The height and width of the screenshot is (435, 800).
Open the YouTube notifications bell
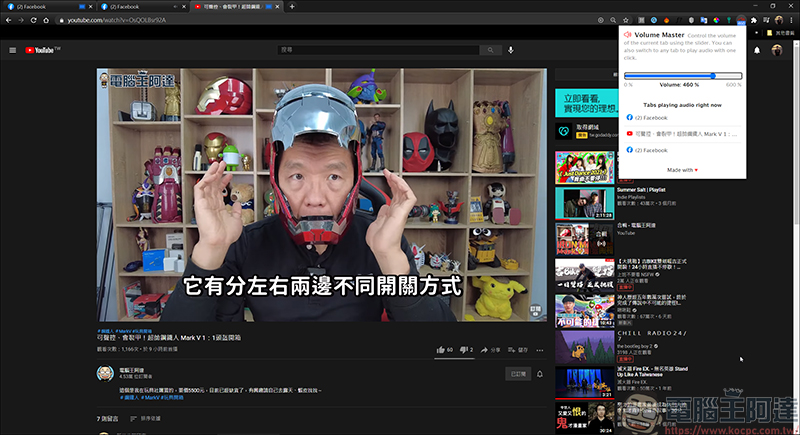[757, 50]
